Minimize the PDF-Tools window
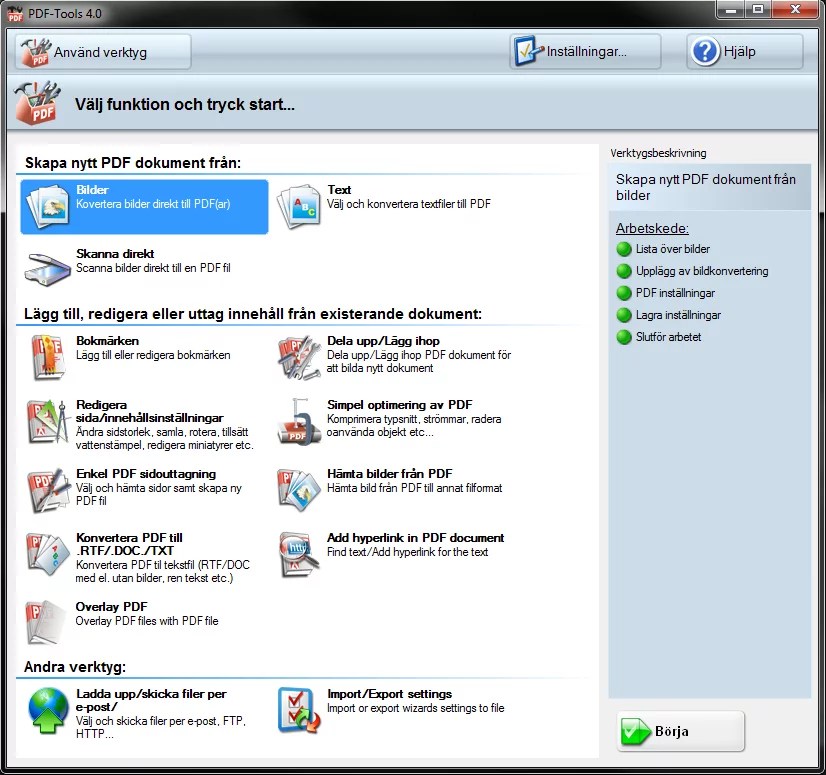Viewport: 826px width, 775px height. click(731, 9)
